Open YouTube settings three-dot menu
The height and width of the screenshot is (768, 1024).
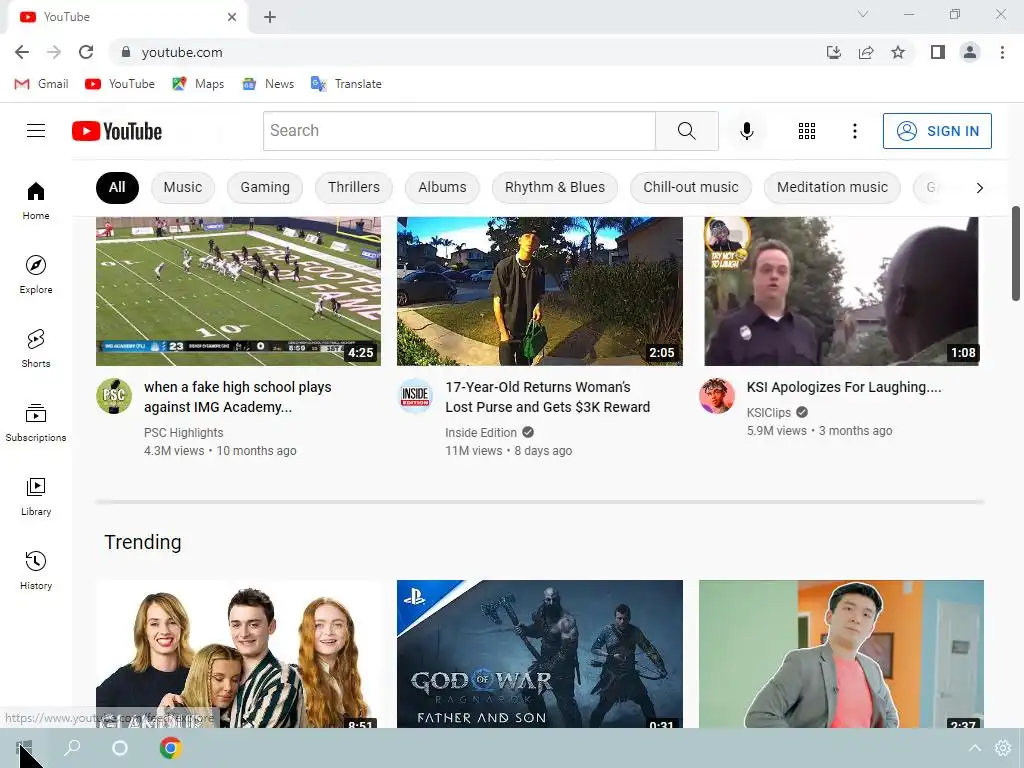[x=854, y=131]
